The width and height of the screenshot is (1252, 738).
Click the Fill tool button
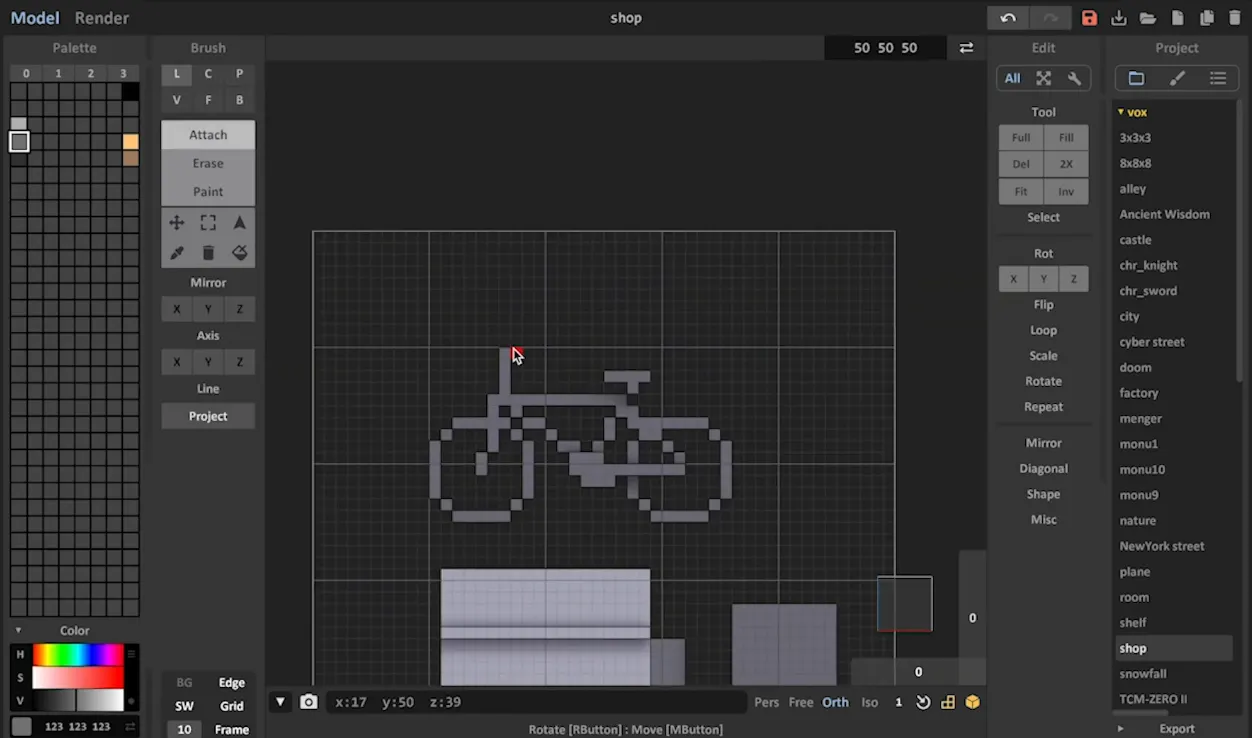[1066, 138]
